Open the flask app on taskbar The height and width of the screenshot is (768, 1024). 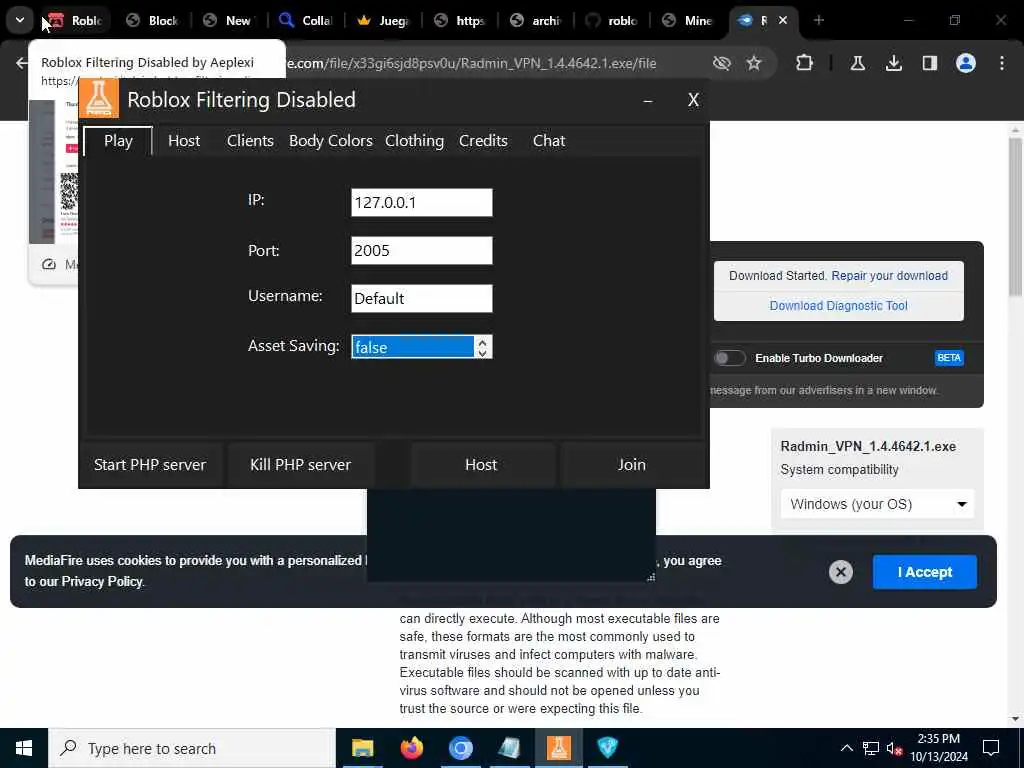pyautogui.click(x=558, y=748)
